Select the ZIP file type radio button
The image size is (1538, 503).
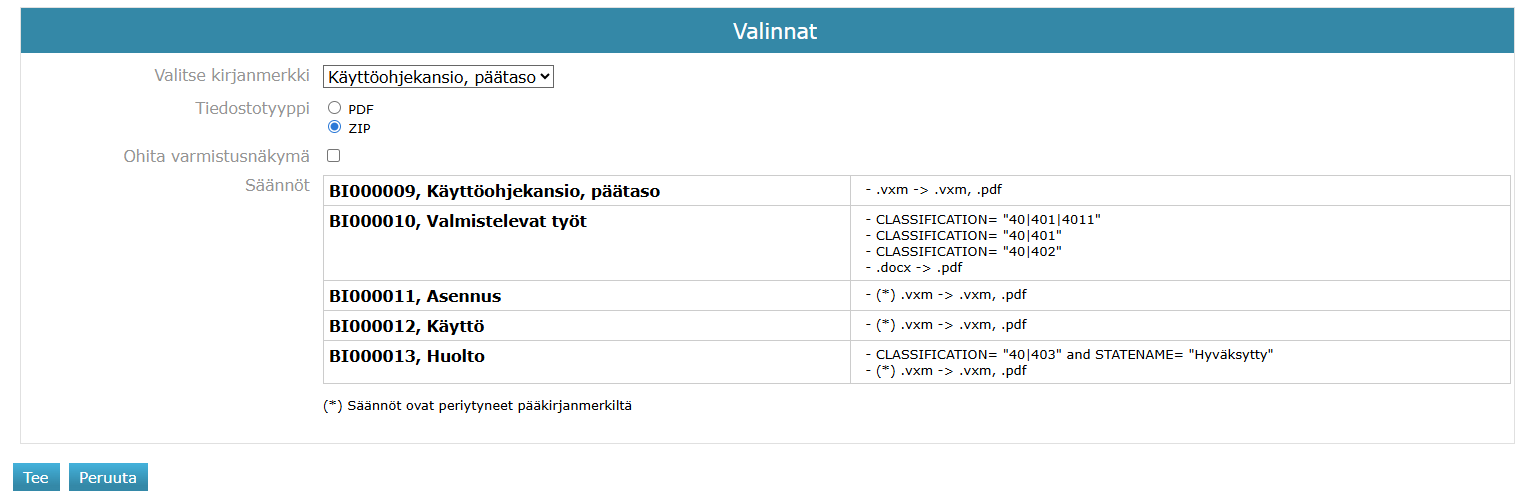tap(335, 127)
